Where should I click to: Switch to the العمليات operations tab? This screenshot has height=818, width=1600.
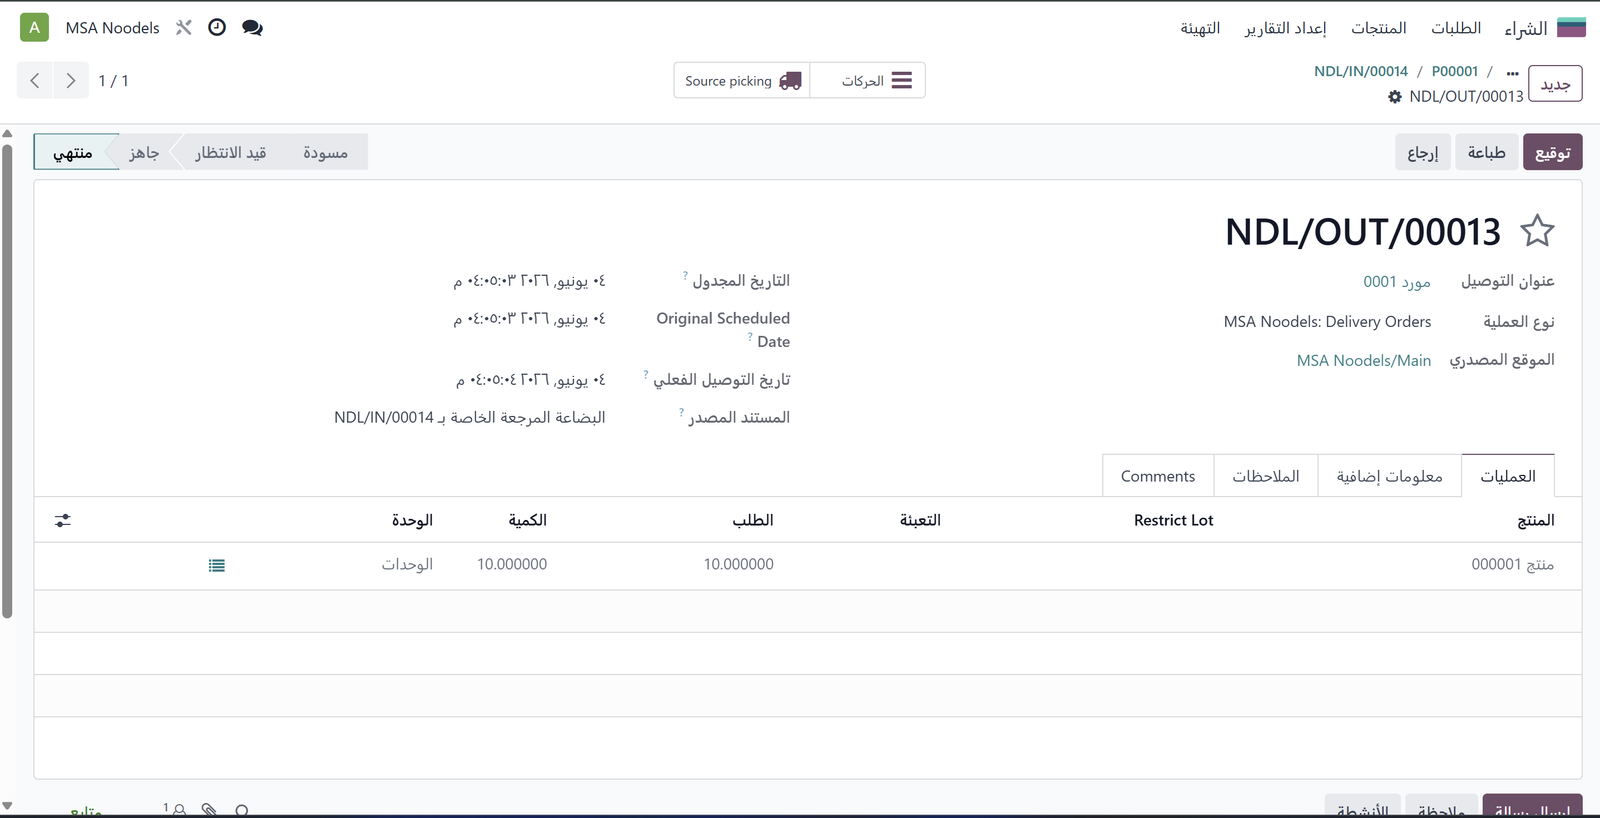(1507, 476)
